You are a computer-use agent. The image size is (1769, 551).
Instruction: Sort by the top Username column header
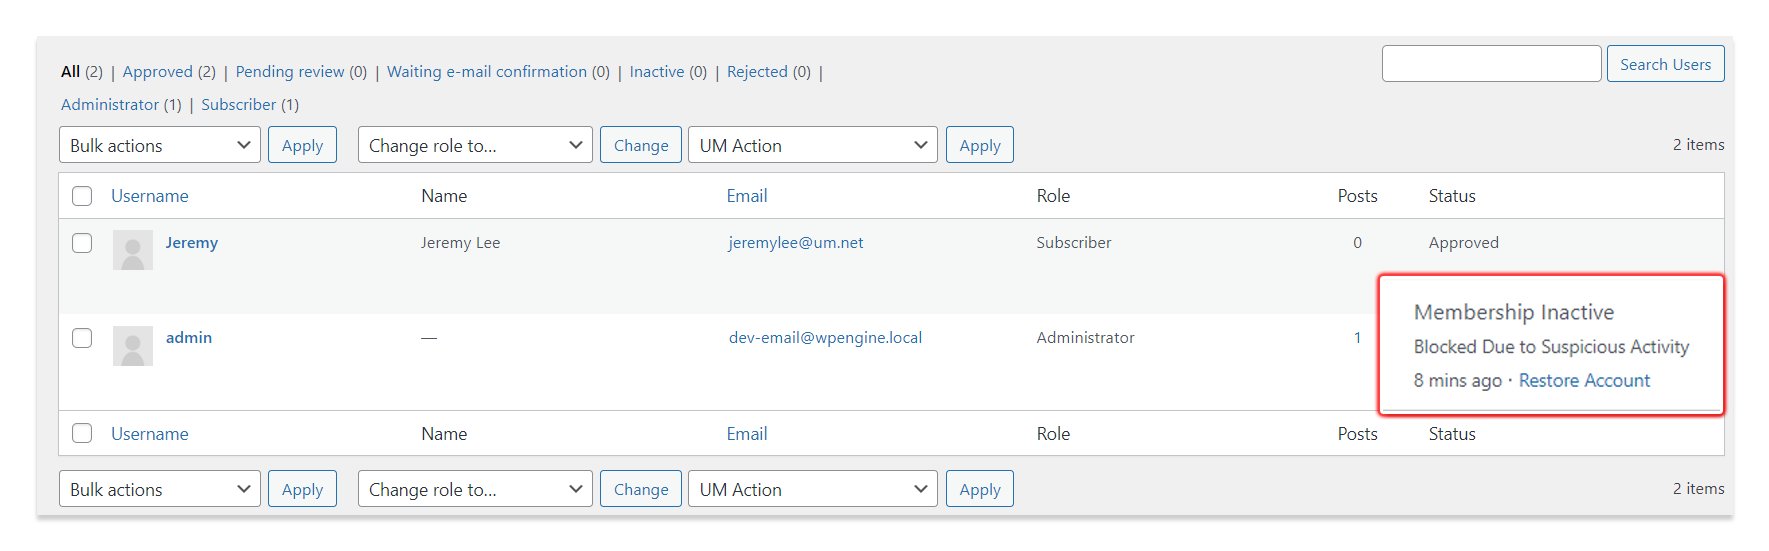150,196
